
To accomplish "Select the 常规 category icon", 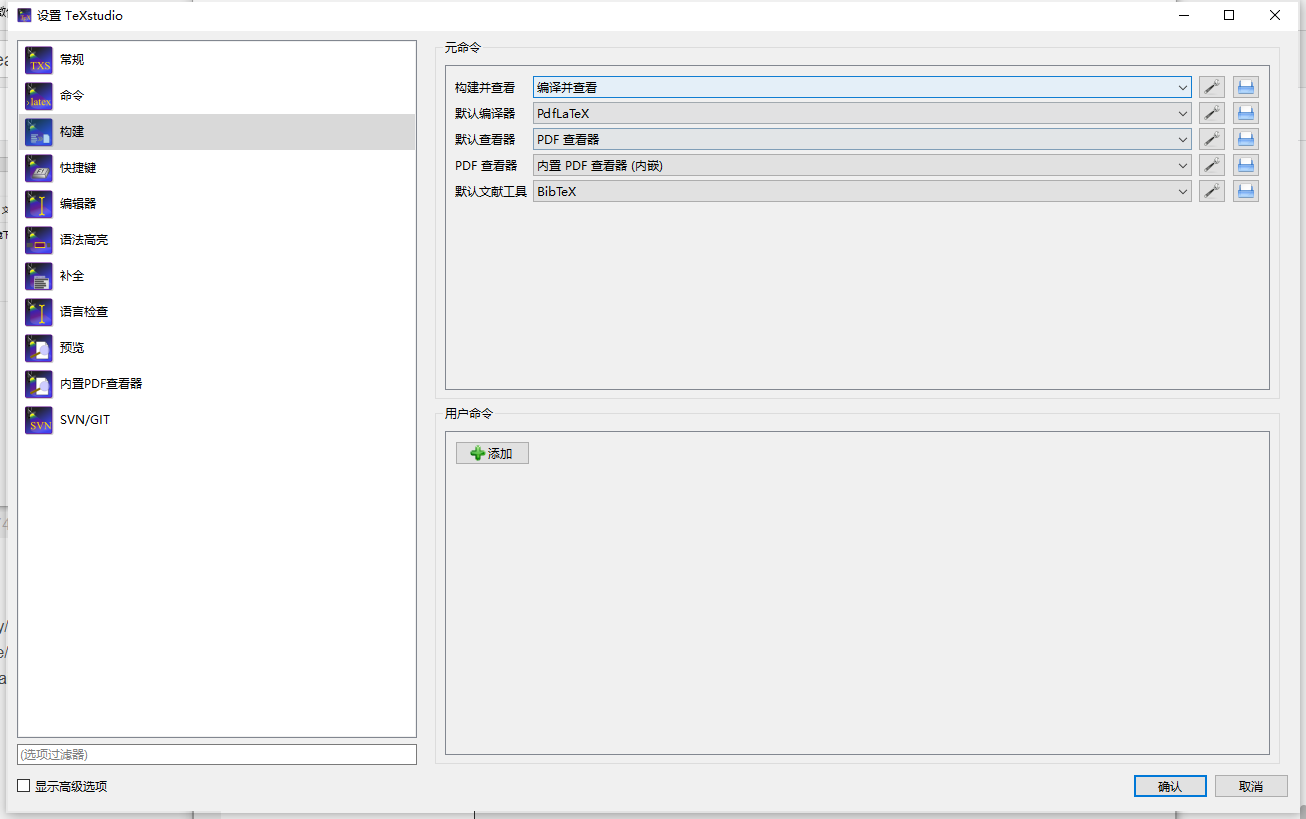I will (39, 60).
